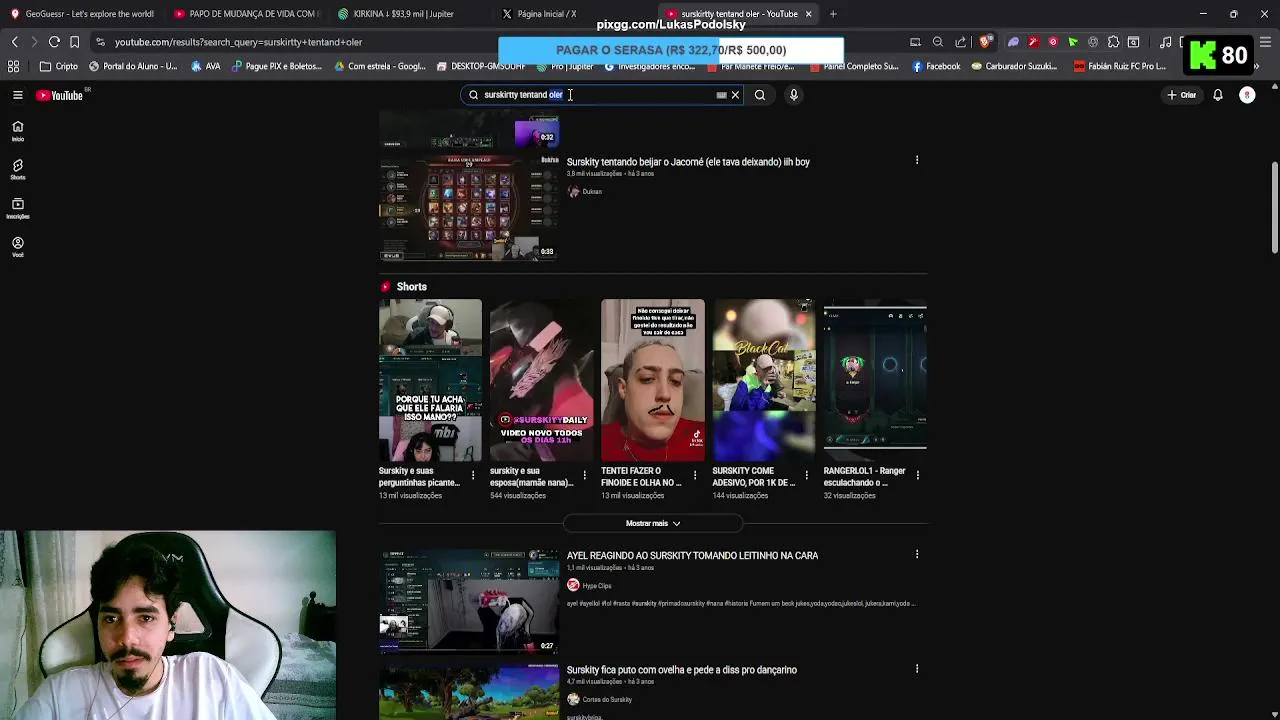Open the on-screen keyboard icon in search
Image resolution: width=1280 pixels, height=720 pixels.
tap(721, 95)
